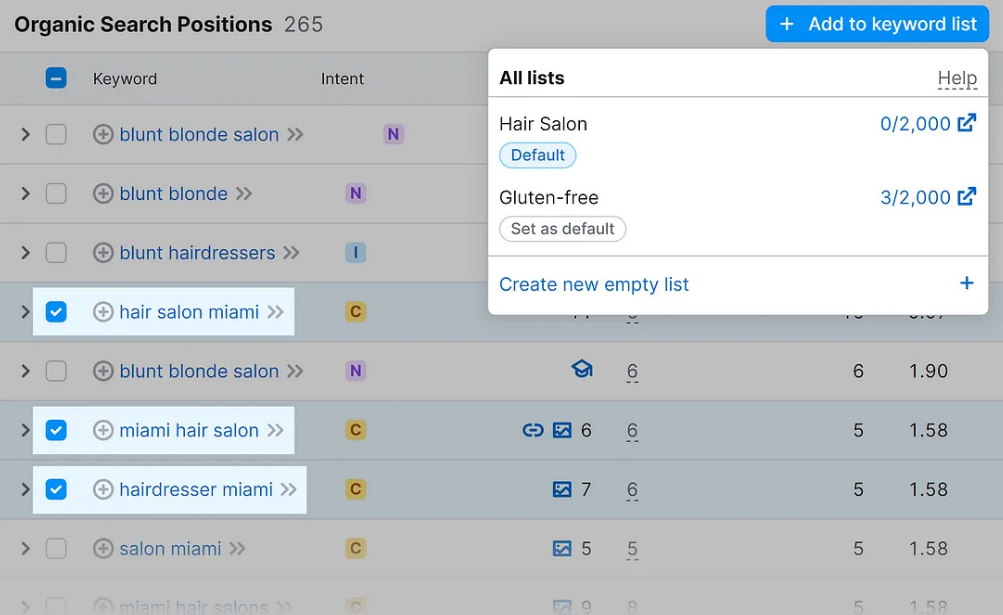Expand the miami hair salon row
Screen dimensions: 1003x615
pyautogui.click(x=25, y=430)
